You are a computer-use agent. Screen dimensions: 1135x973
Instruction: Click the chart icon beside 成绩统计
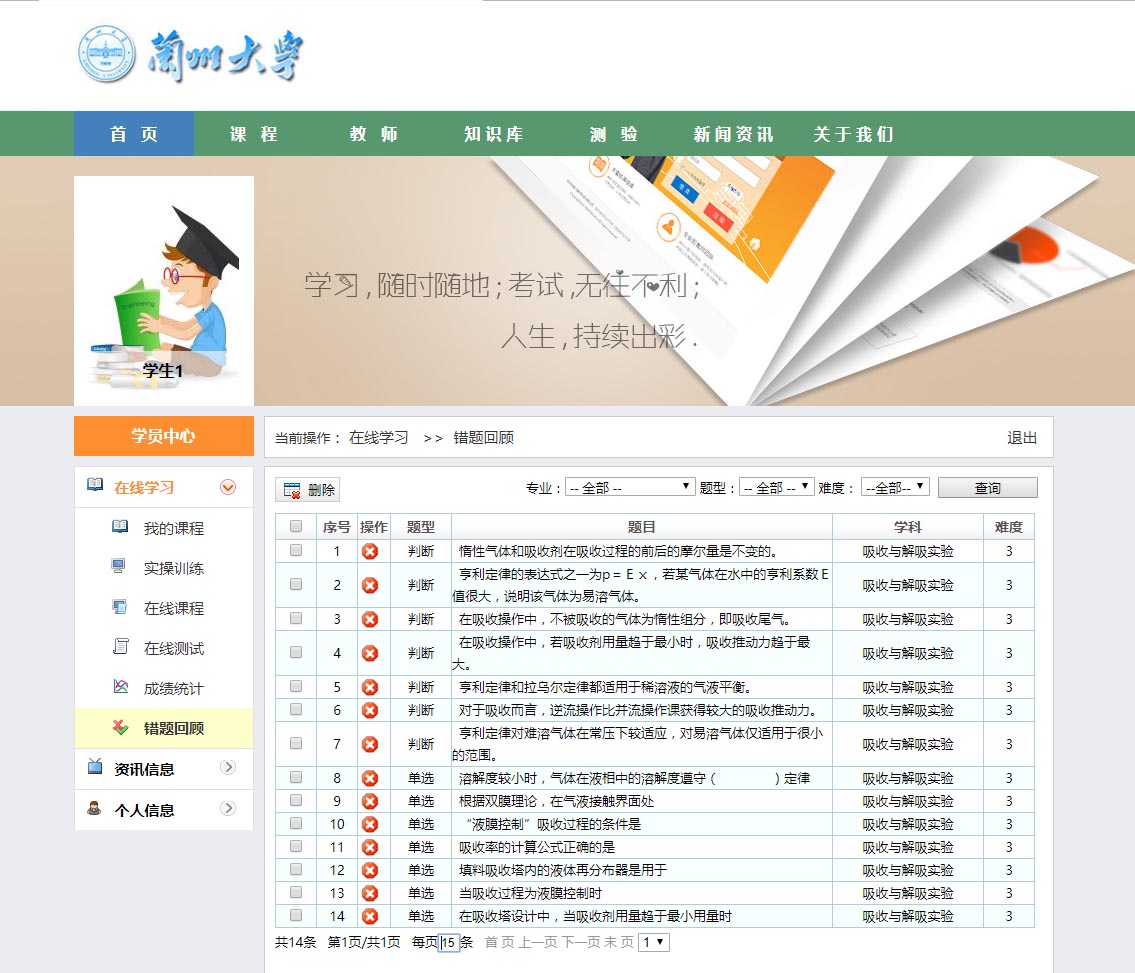(x=120, y=687)
